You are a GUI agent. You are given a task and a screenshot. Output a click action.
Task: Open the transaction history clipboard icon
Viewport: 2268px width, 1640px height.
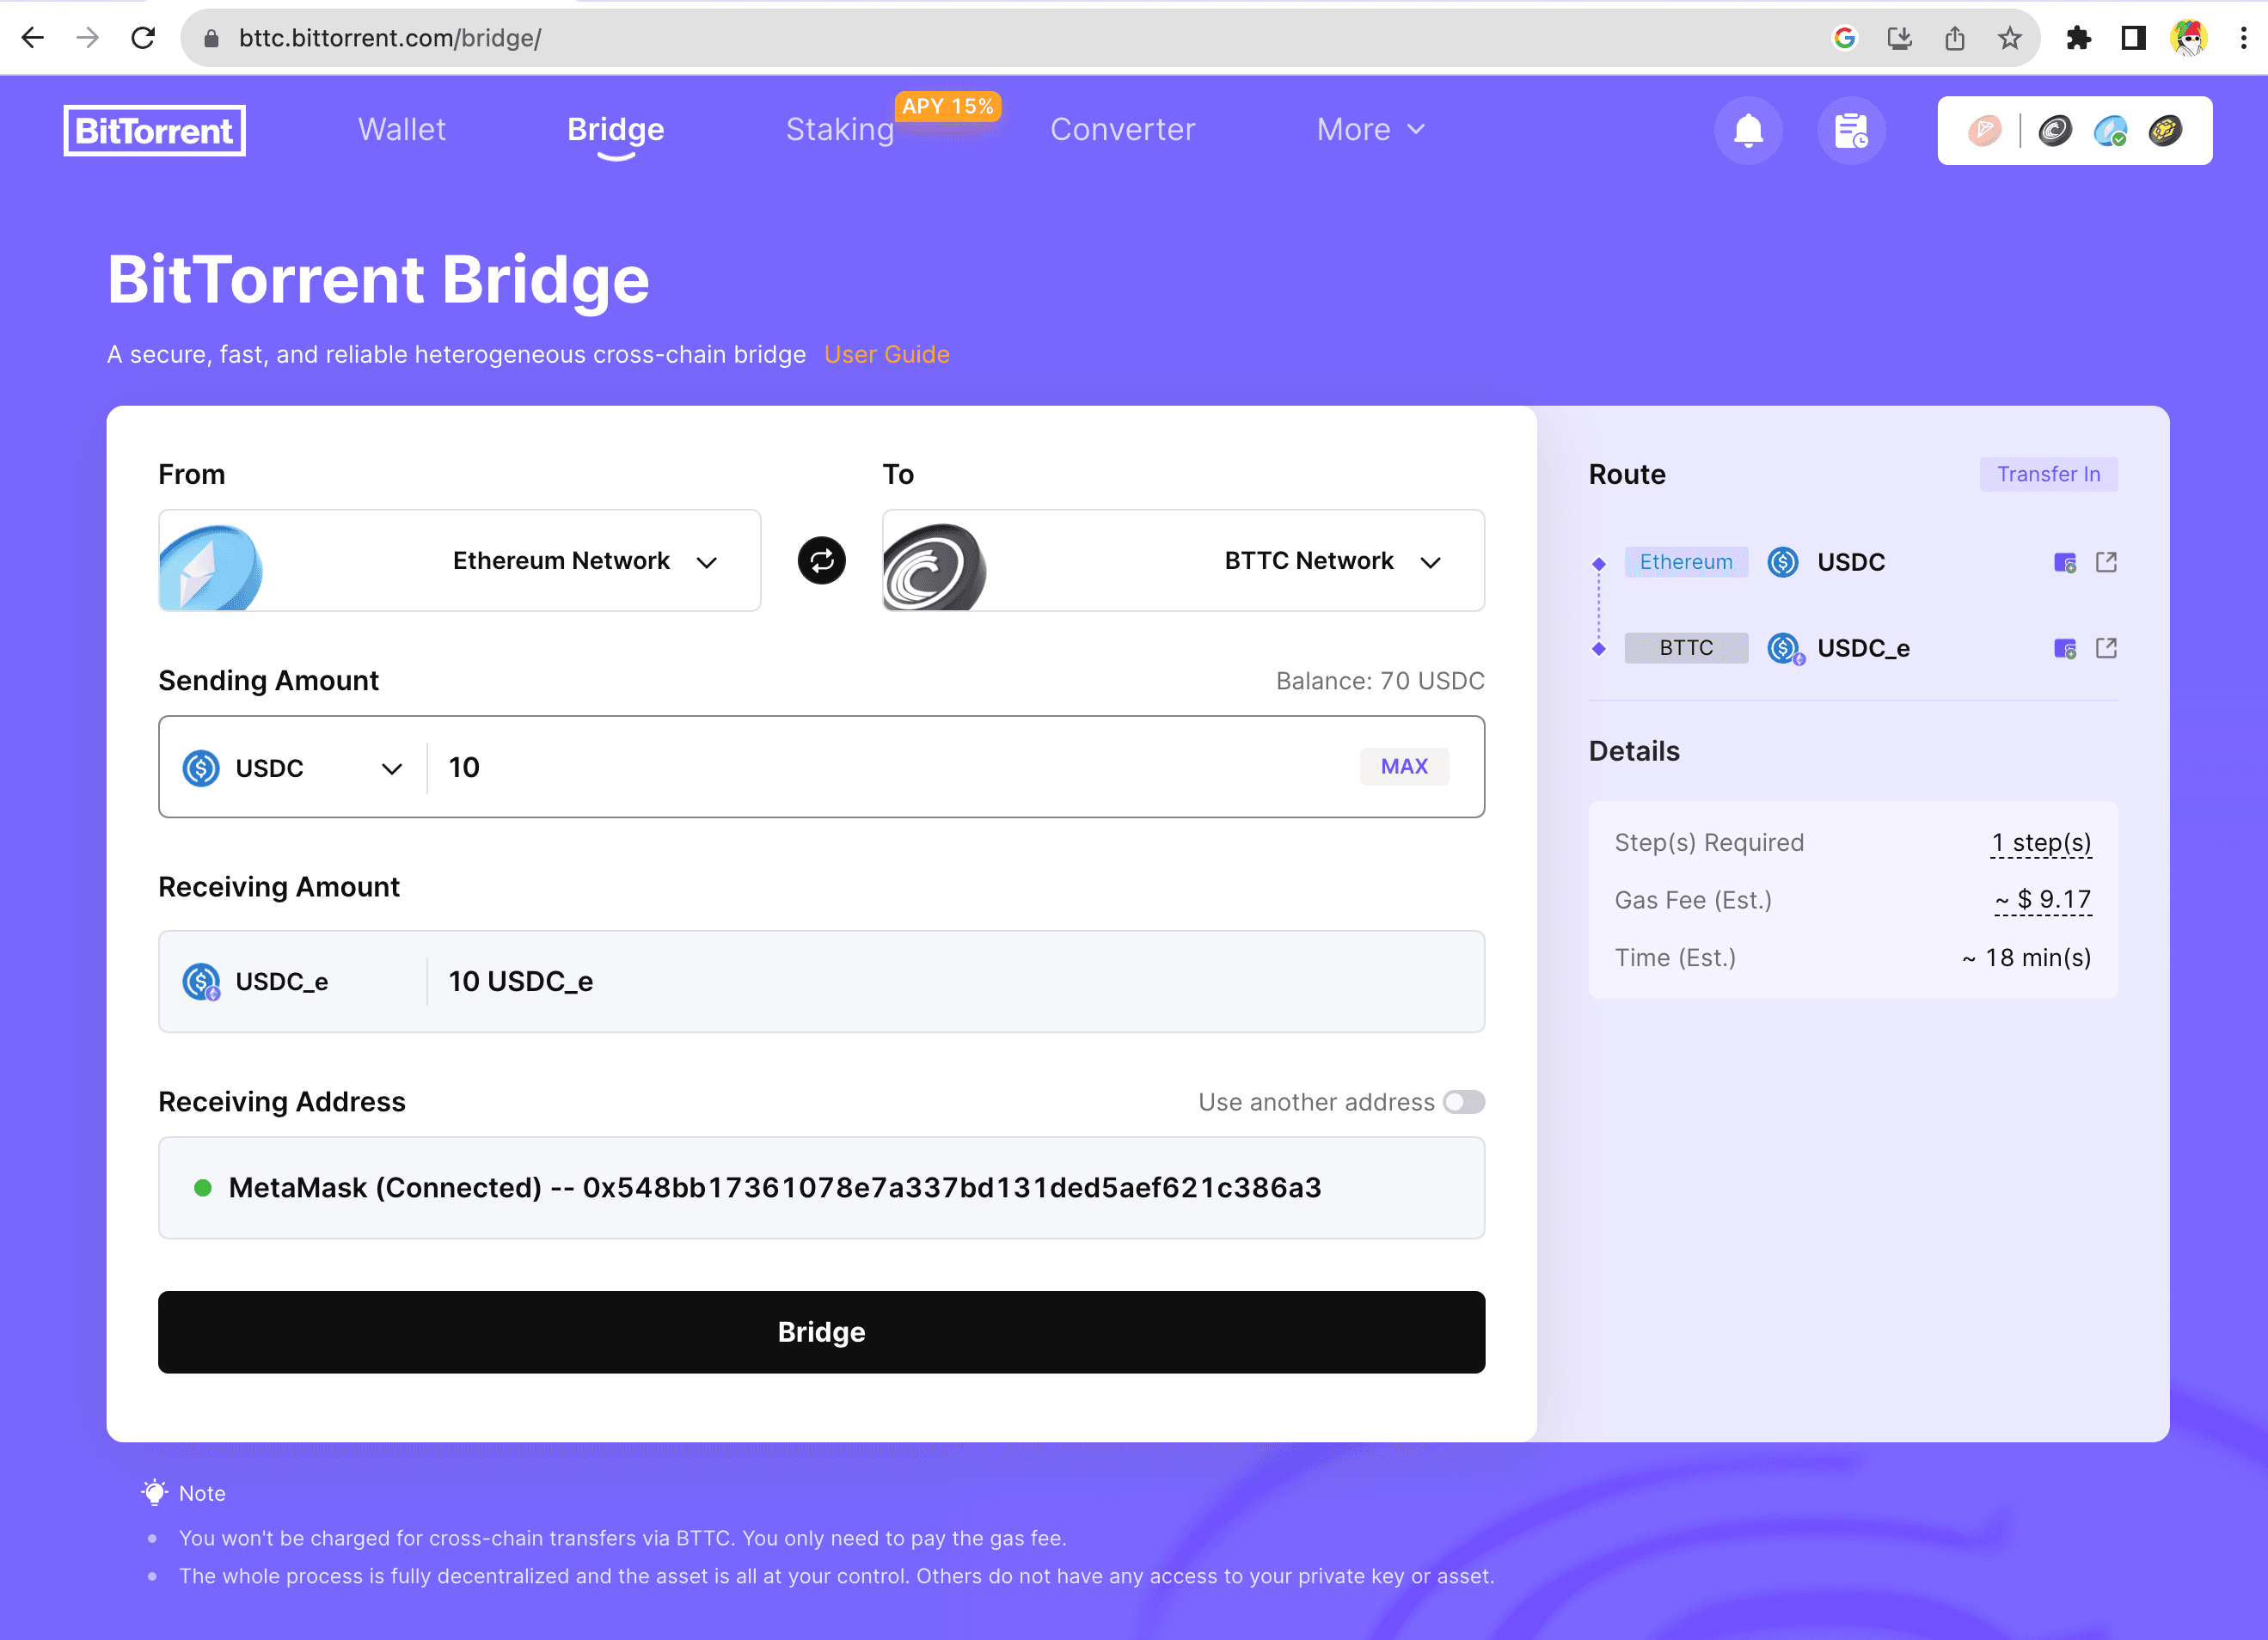[x=1851, y=131]
